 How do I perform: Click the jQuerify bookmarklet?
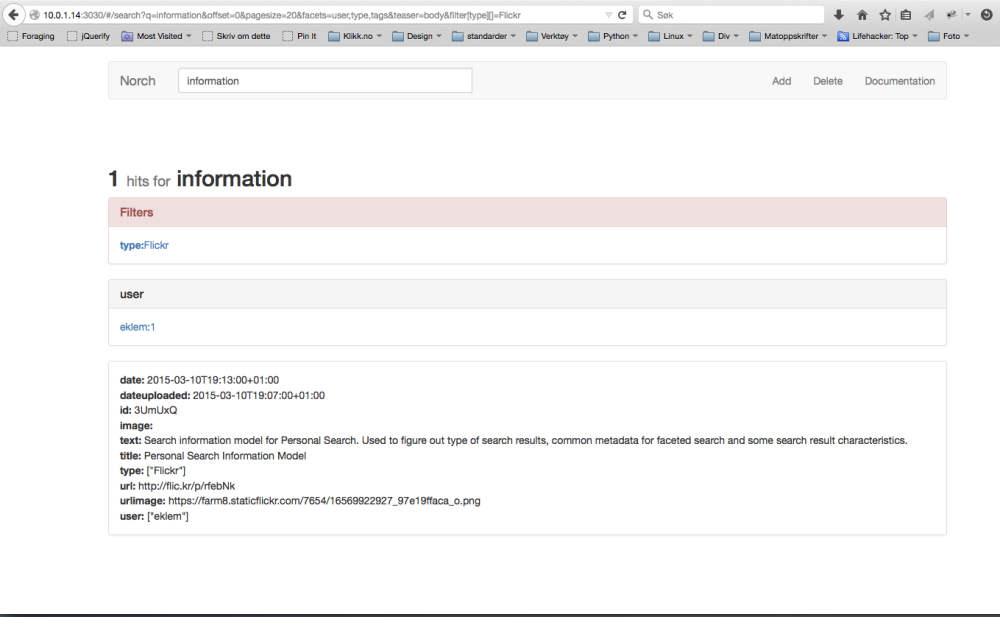(87, 36)
